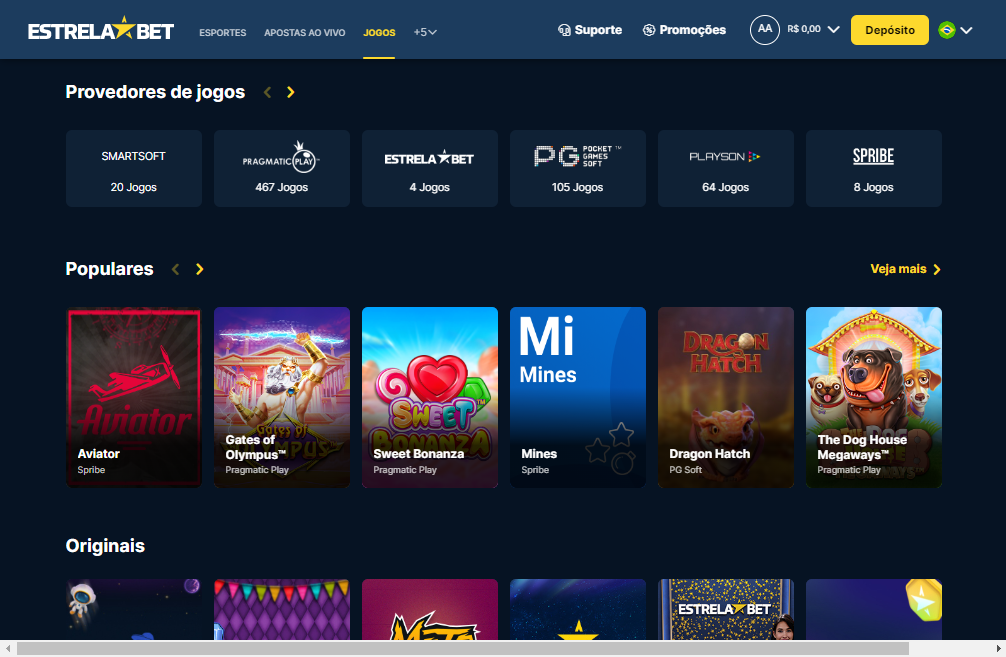1006x657 pixels.
Task: Open the Brazil flag language selector
Action: pos(955,30)
